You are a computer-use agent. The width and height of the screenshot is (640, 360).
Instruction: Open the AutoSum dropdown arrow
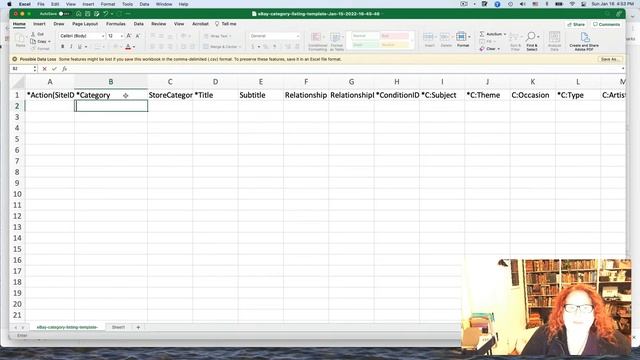click(505, 34)
